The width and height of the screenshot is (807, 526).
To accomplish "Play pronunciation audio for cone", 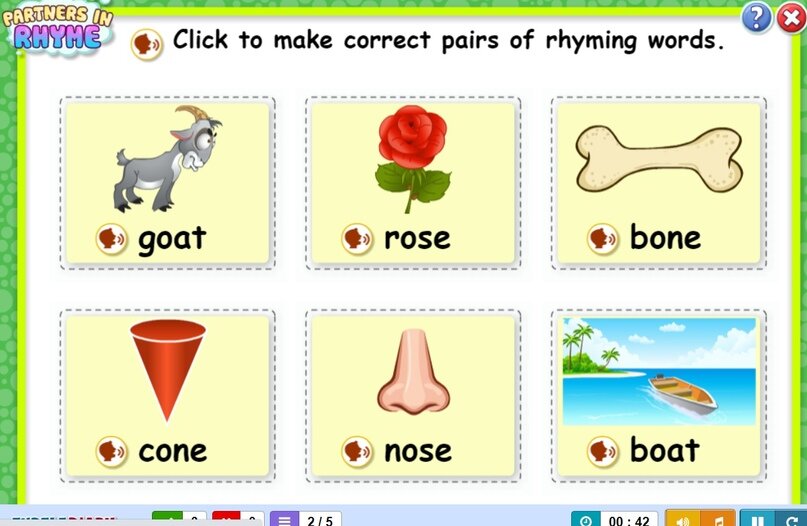I will pos(111,452).
